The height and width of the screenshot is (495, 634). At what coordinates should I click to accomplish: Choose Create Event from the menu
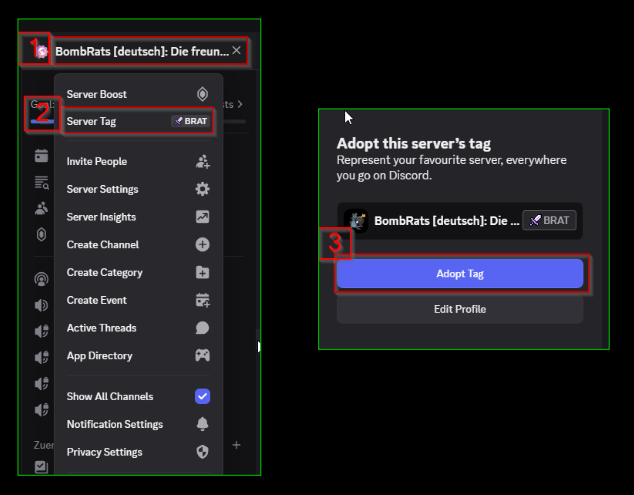[138, 300]
